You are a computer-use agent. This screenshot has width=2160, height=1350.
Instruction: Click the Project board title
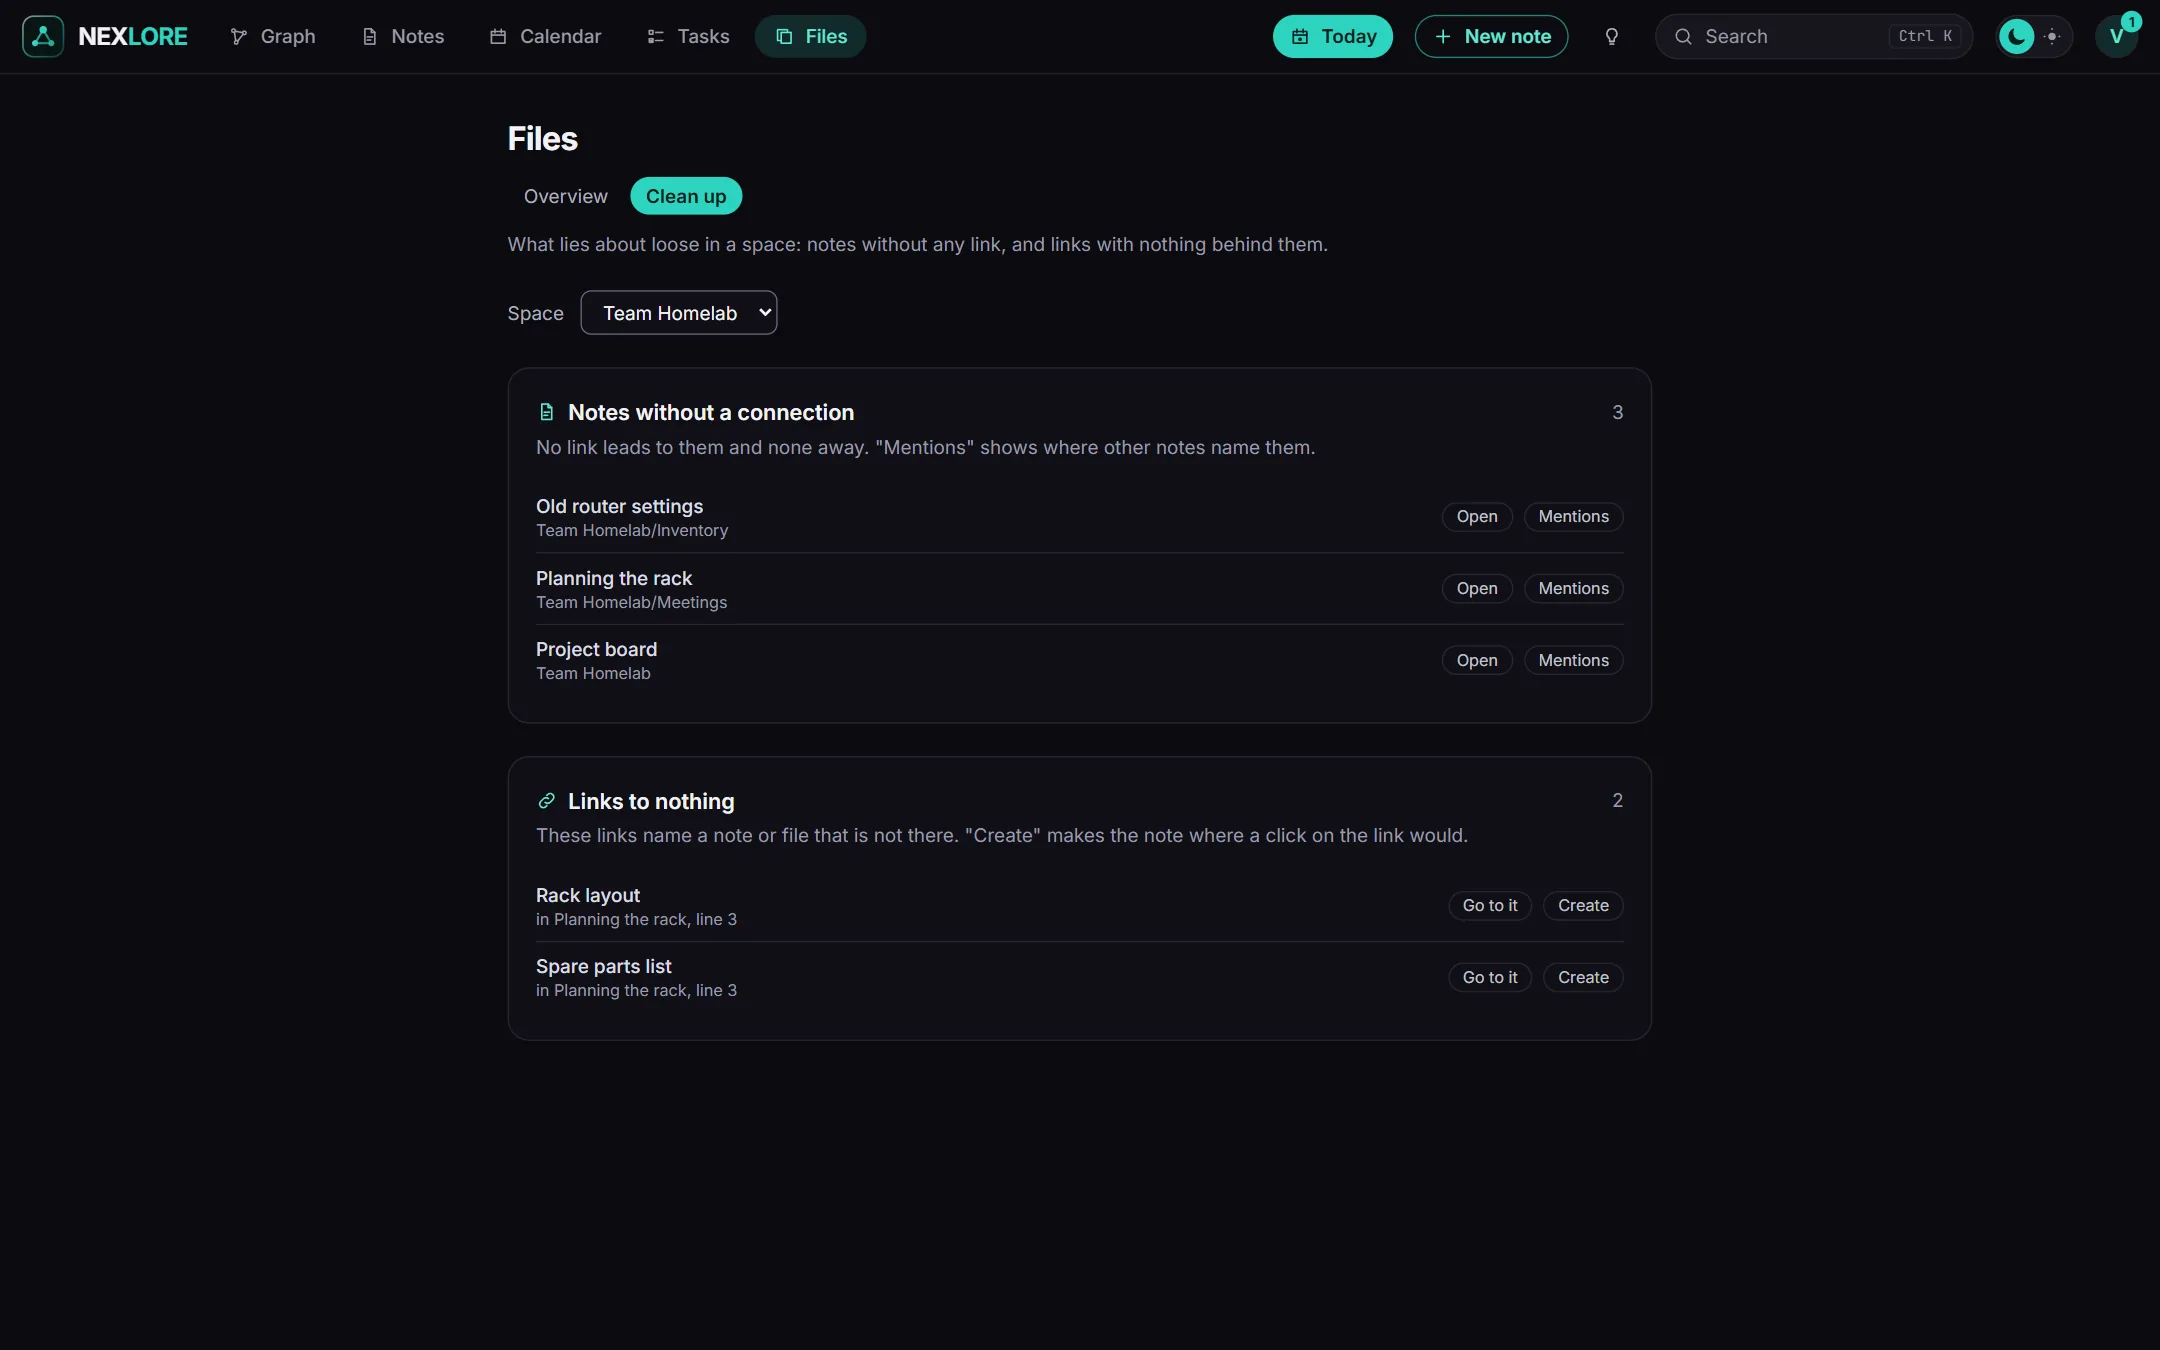(596, 649)
